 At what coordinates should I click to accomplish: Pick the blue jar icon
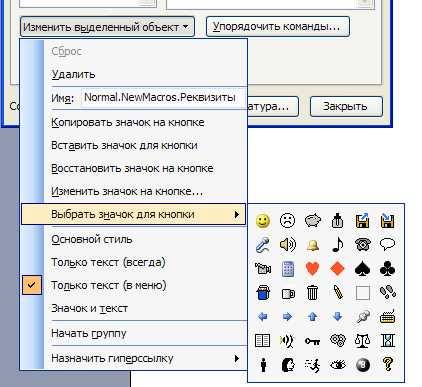click(x=263, y=293)
